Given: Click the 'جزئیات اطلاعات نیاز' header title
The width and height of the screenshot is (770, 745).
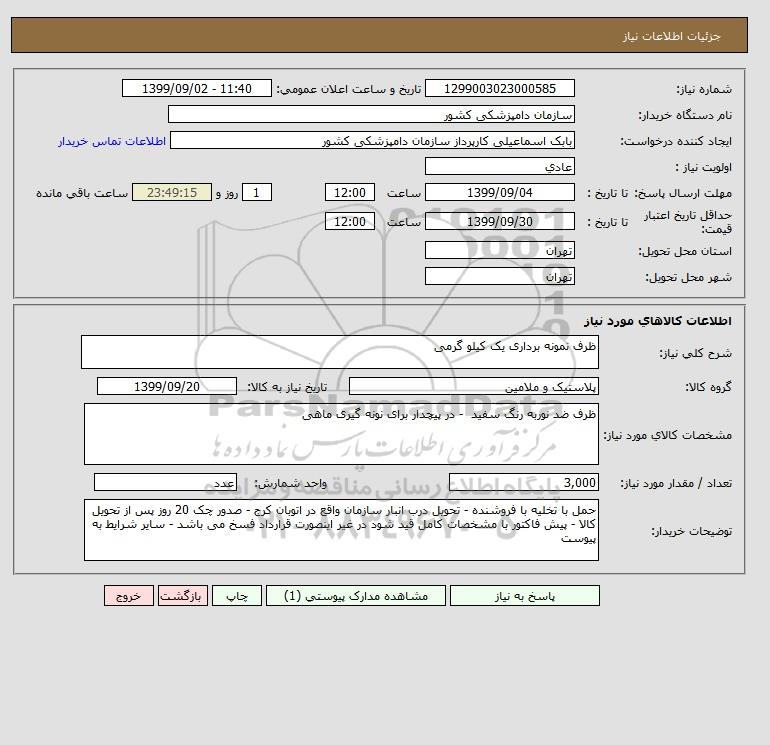Looking at the screenshot, I should click(671, 36).
